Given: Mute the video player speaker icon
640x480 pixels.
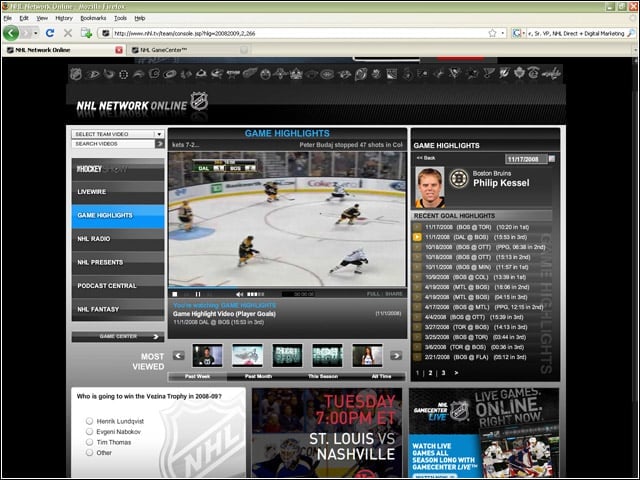Looking at the screenshot, I should [x=240, y=294].
